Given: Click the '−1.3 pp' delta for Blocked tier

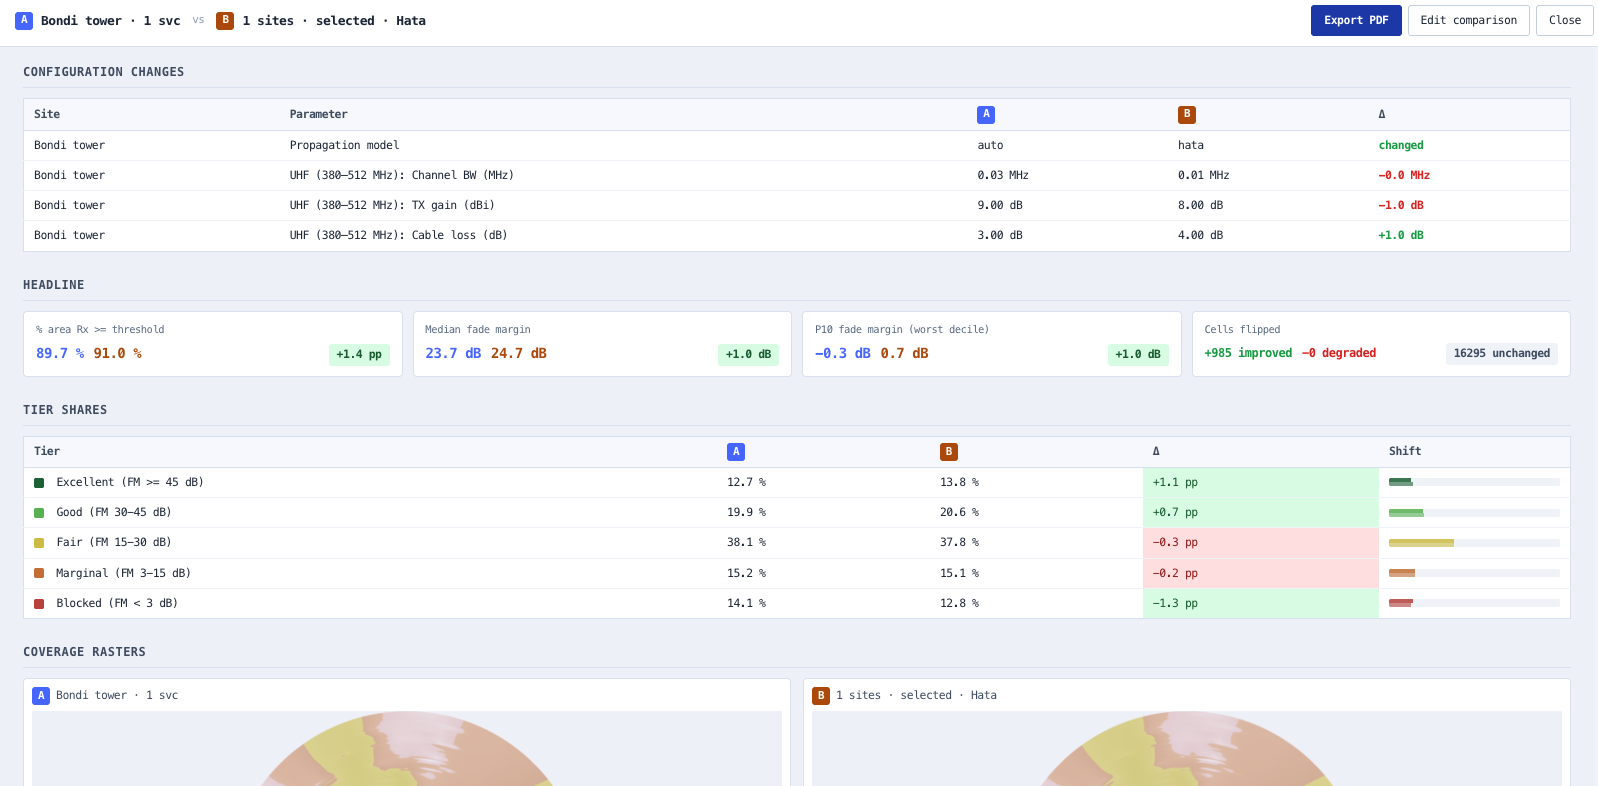Looking at the screenshot, I should [1175, 603].
